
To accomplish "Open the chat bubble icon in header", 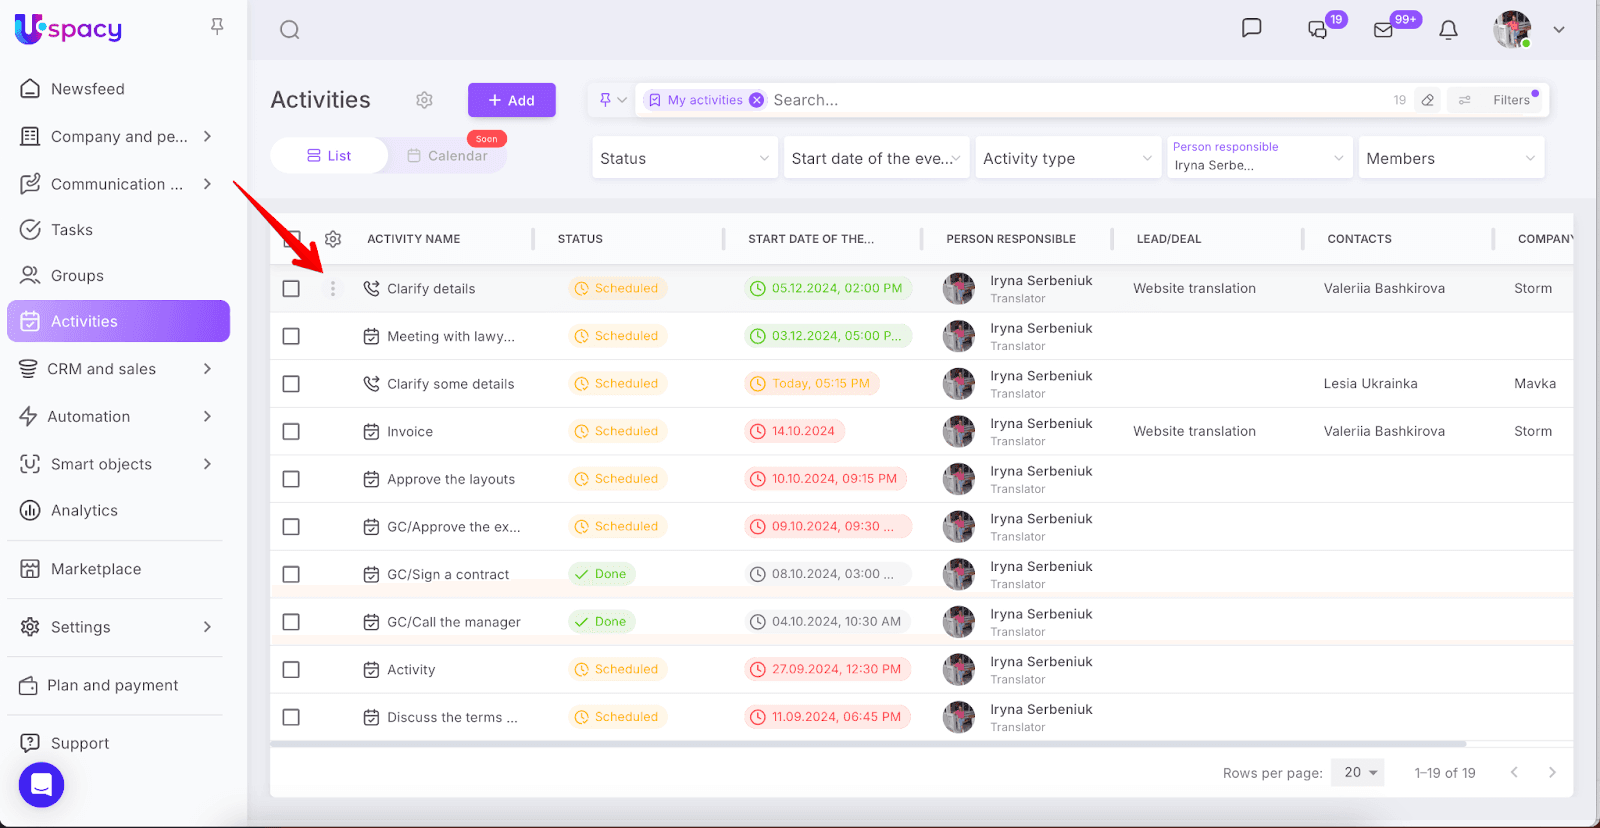I will pyautogui.click(x=1251, y=28).
